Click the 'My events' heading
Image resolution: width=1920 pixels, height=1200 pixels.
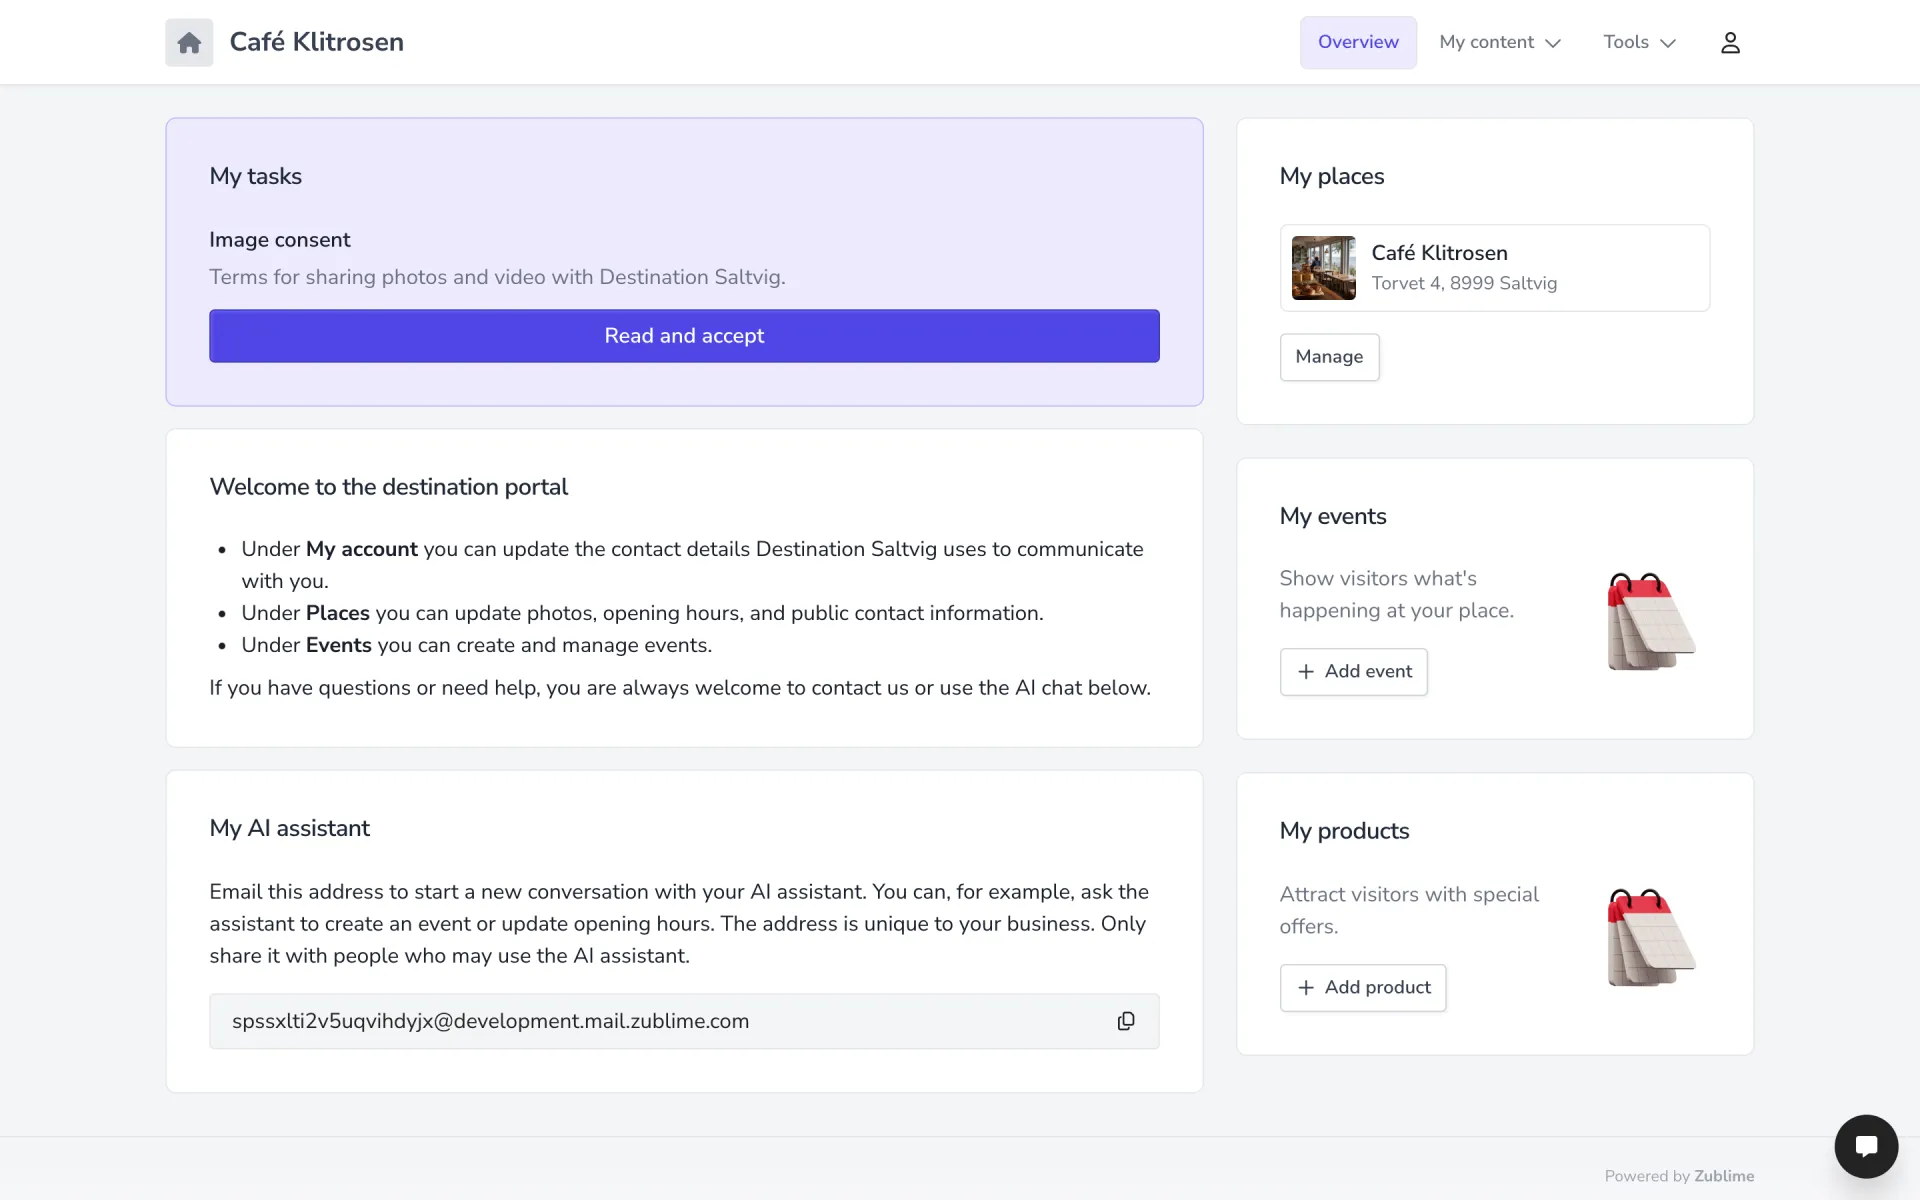(1332, 516)
